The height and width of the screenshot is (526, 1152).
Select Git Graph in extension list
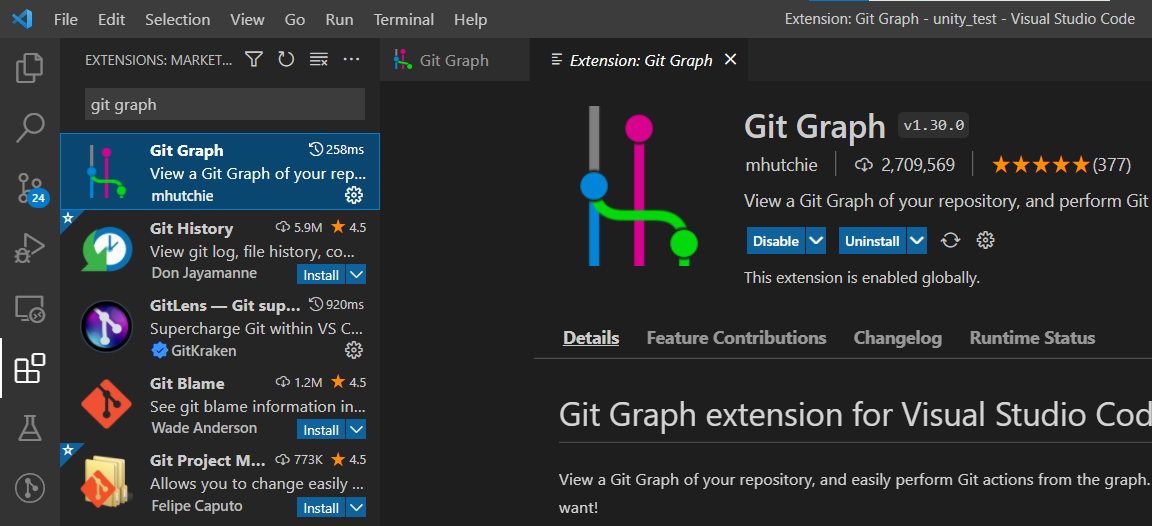click(x=220, y=172)
